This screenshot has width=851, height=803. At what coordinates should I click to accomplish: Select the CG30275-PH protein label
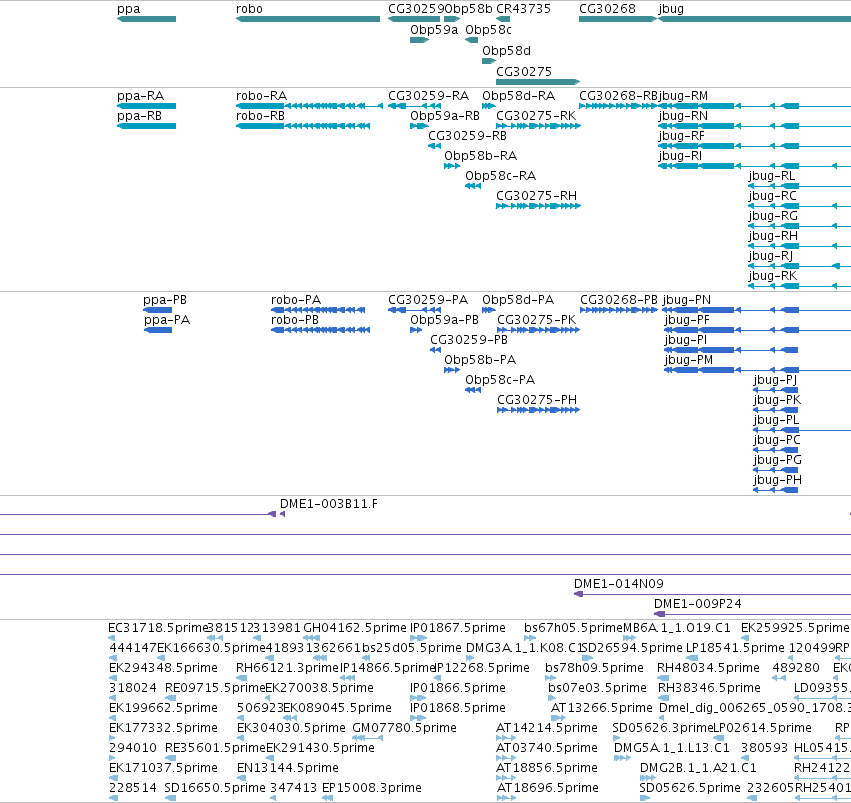[x=537, y=400]
